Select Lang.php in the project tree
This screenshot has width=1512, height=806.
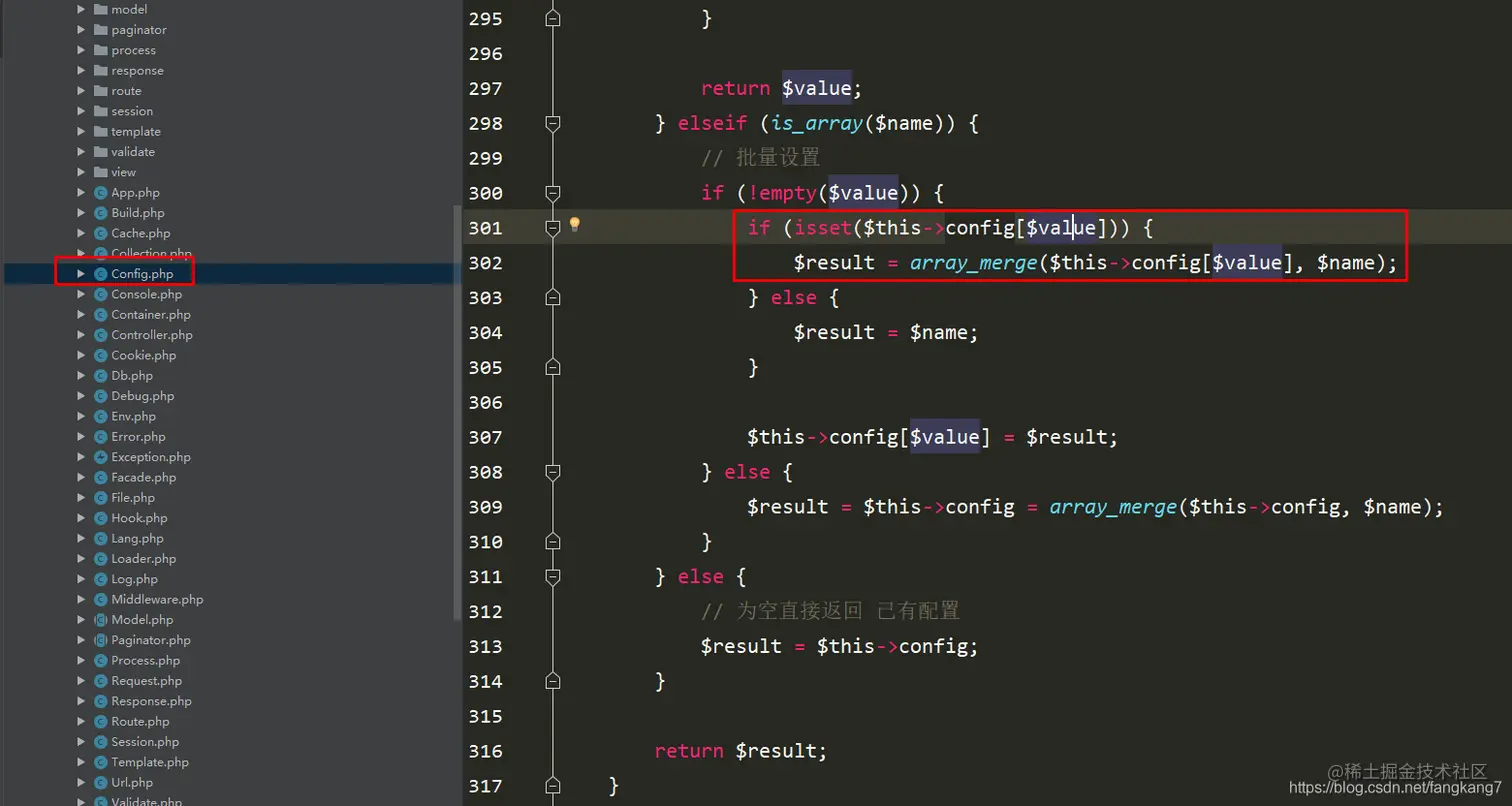pyautogui.click(x=135, y=538)
